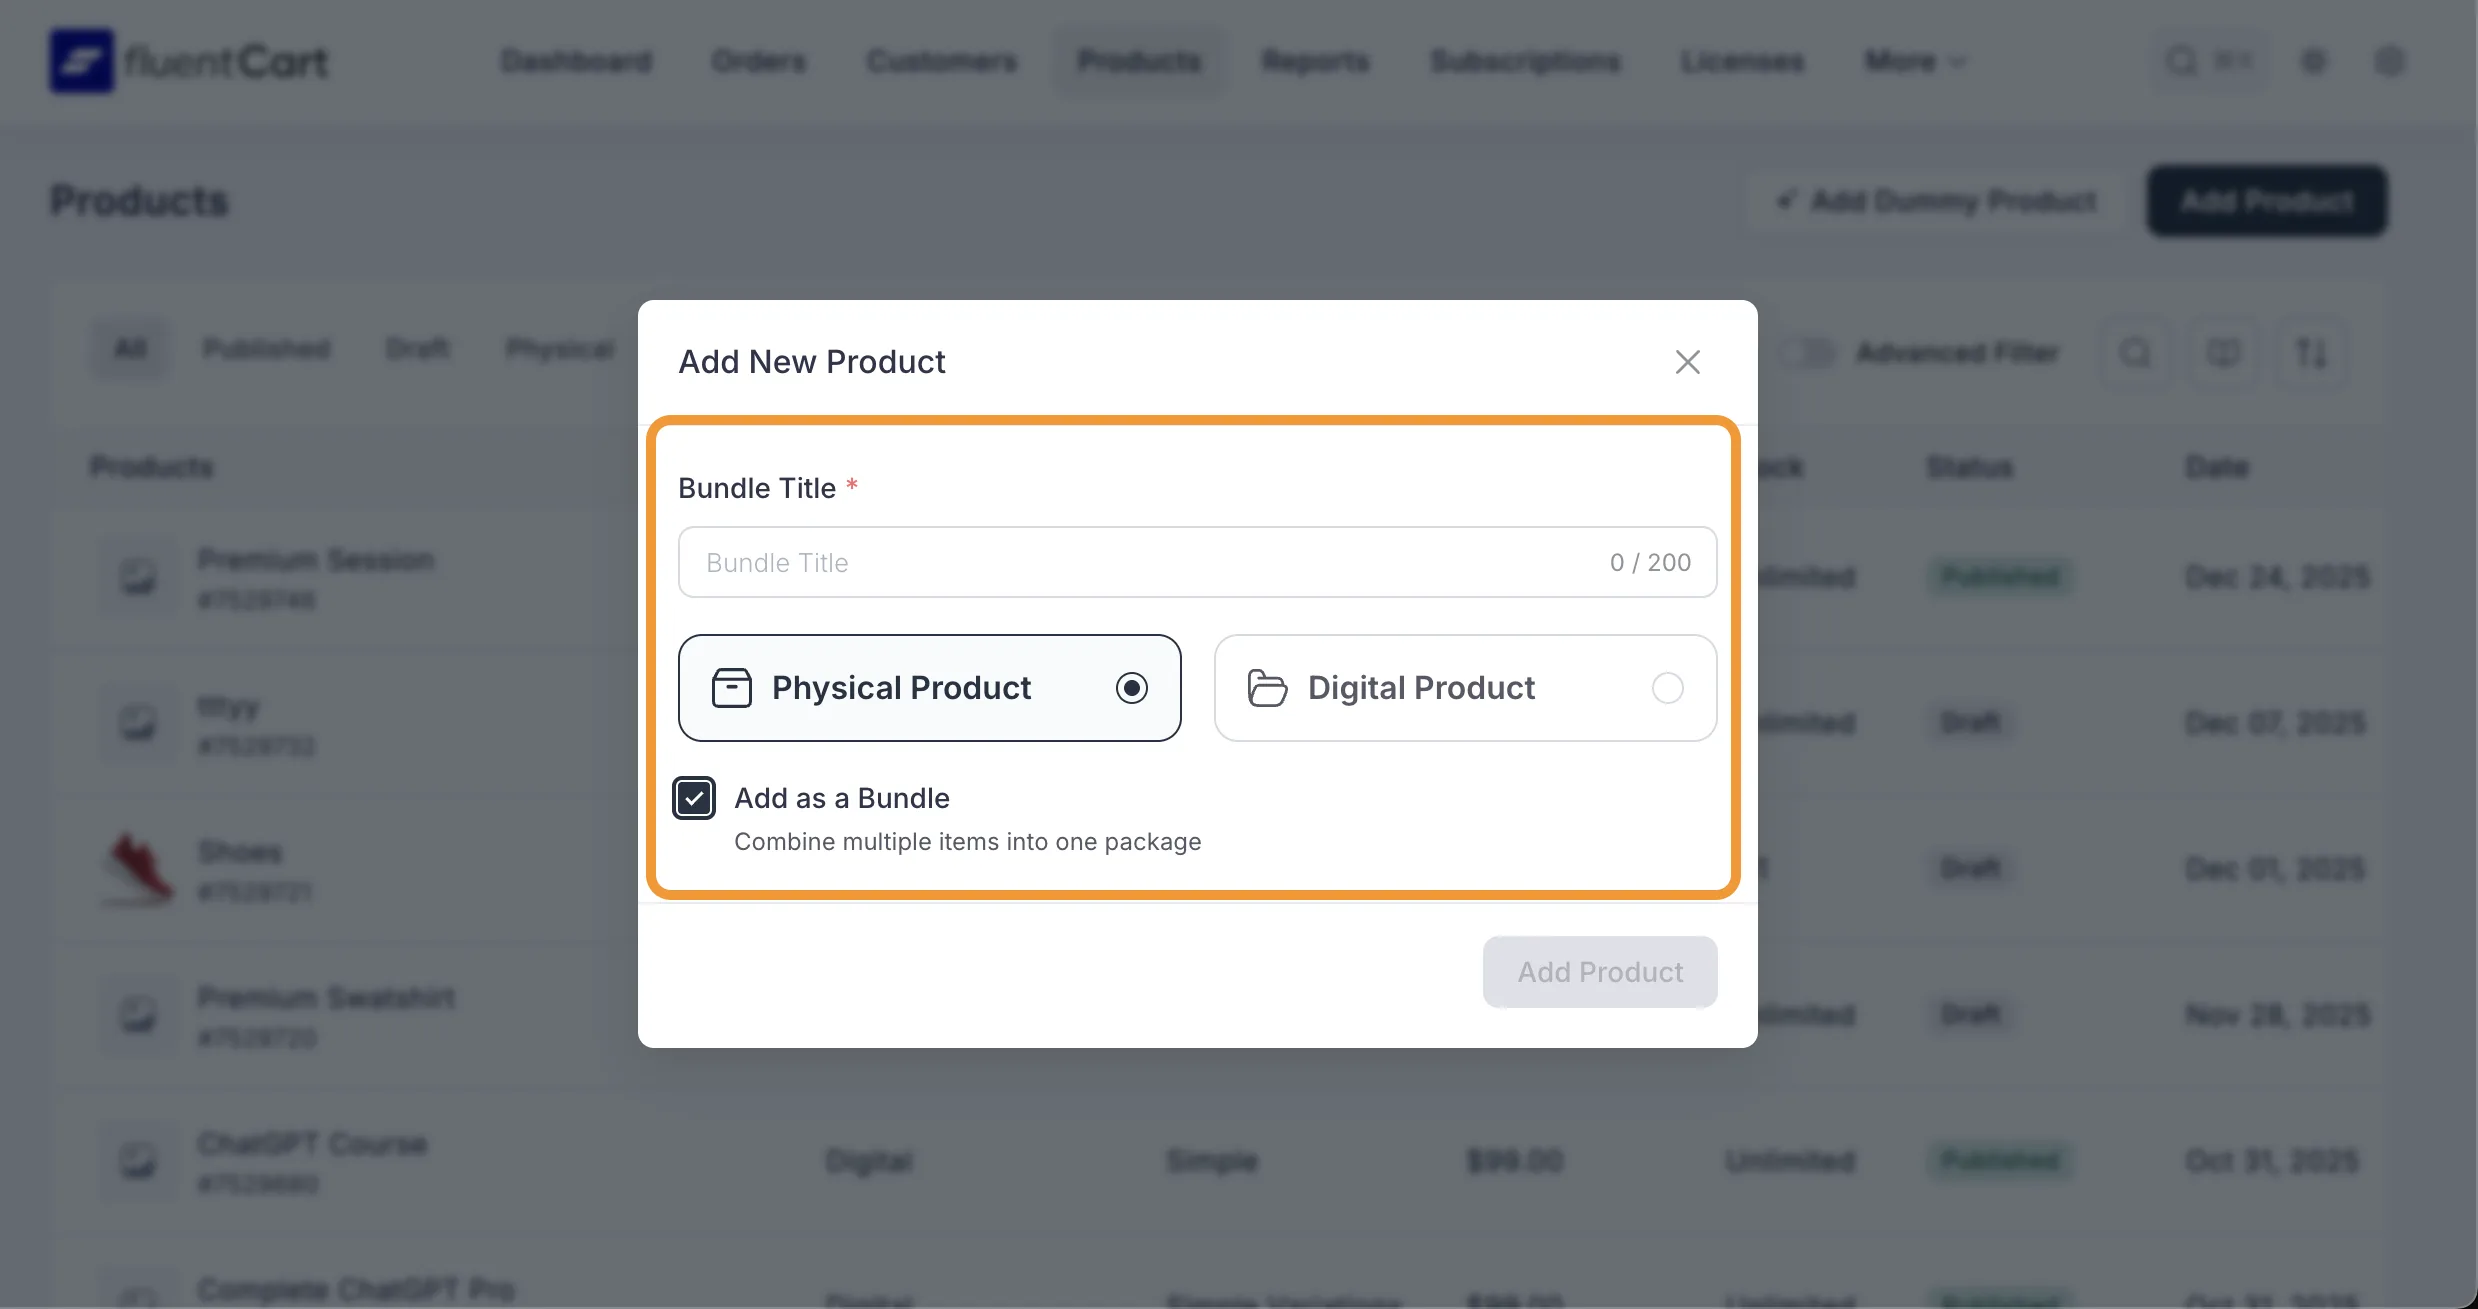Click the sort order icon in product toolbar

pyautogui.click(x=2313, y=352)
